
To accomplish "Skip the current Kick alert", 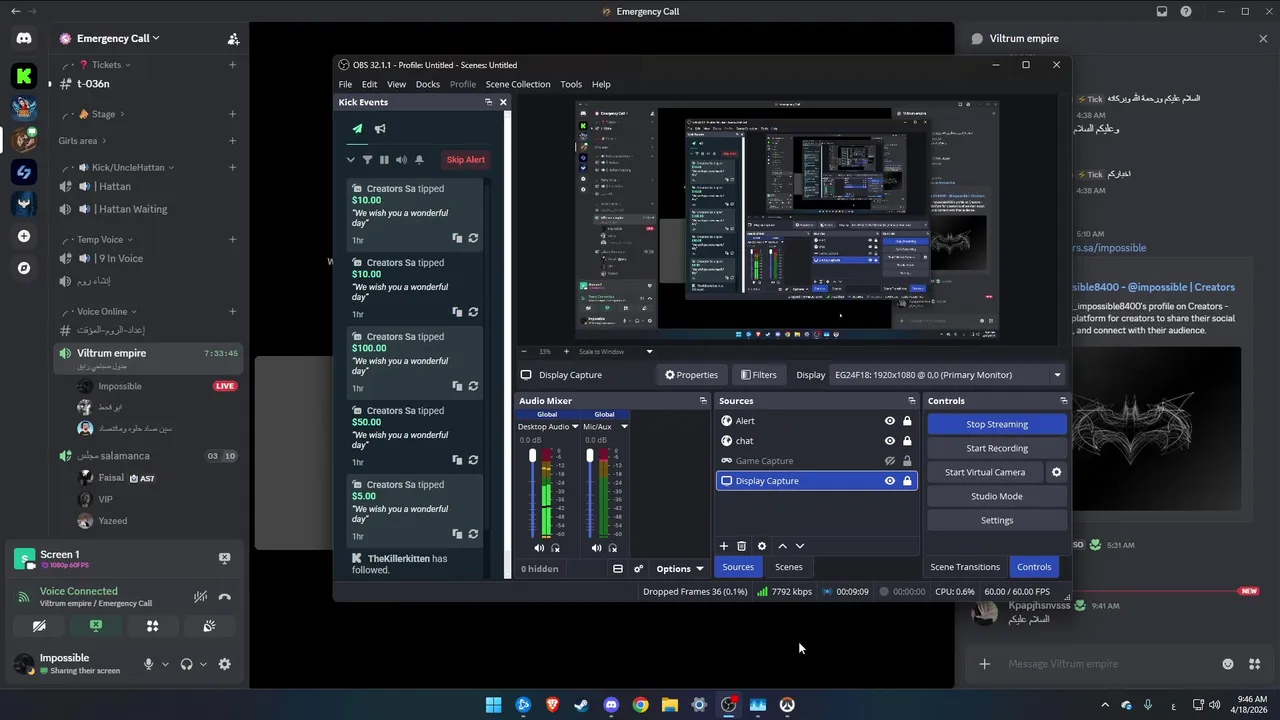I will 466,160.
